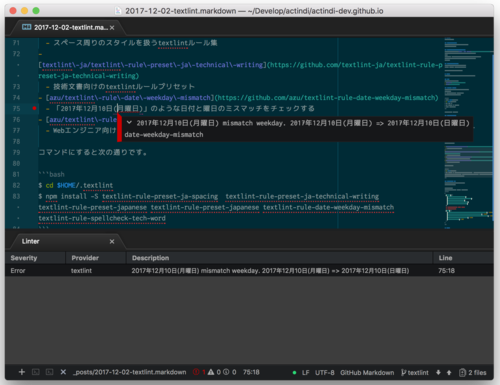The width and height of the screenshot is (500, 385).
Task: Open the 2 files git changes indicator
Action: 473,373
